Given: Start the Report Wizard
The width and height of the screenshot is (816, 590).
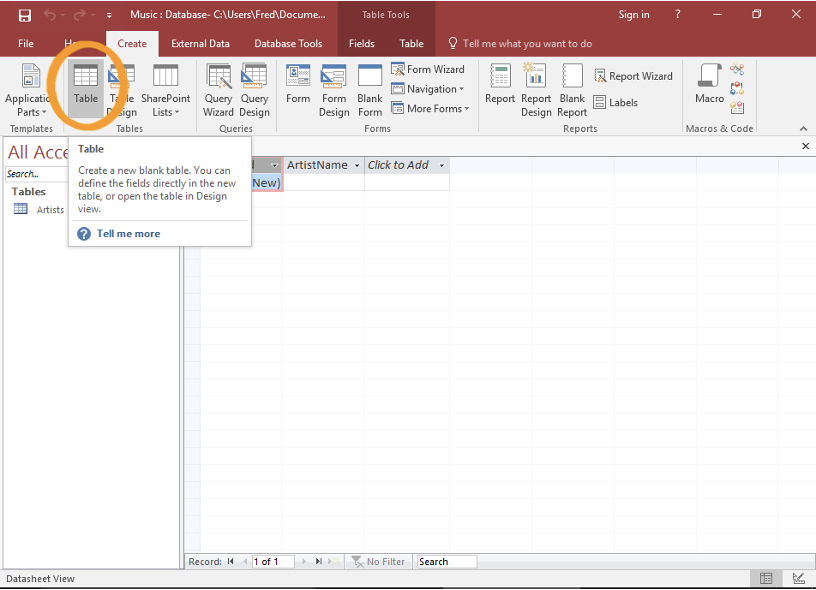Looking at the screenshot, I should click(x=633, y=76).
